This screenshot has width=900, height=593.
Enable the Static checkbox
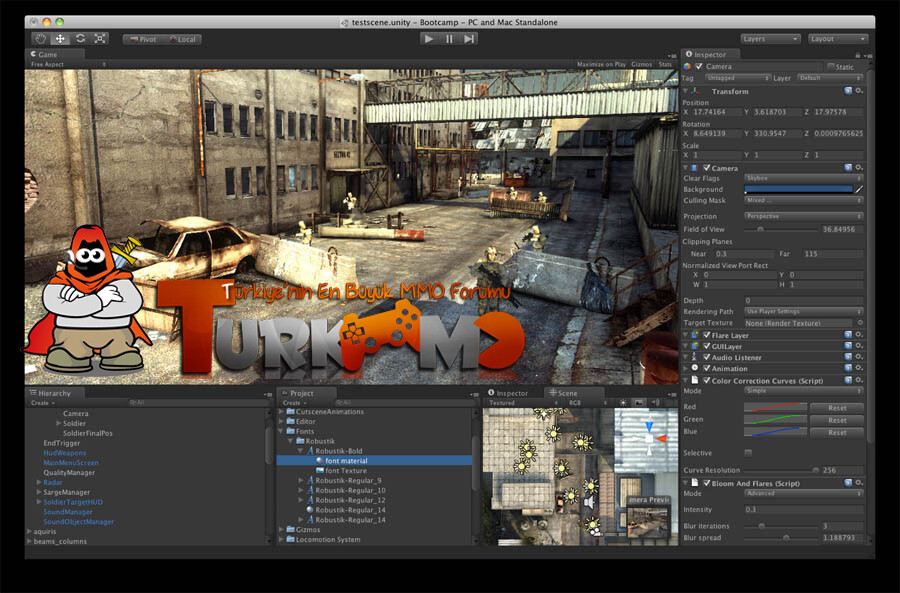pos(831,67)
